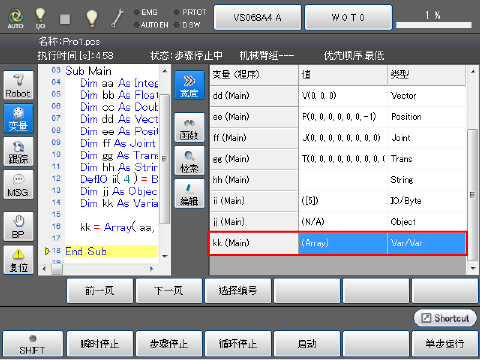Click 前一页 previous page button
This screenshot has height=360, width=480.
click(100, 291)
